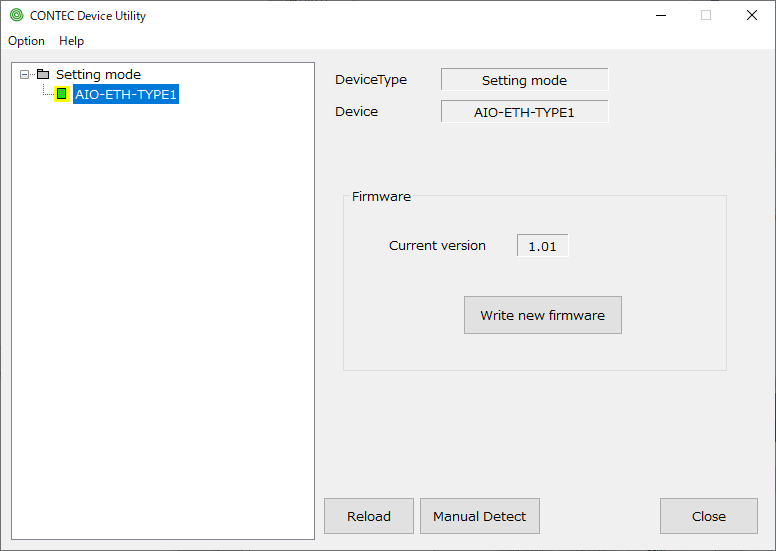Click the green device icon in the tree
776x551 pixels.
tap(61, 94)
